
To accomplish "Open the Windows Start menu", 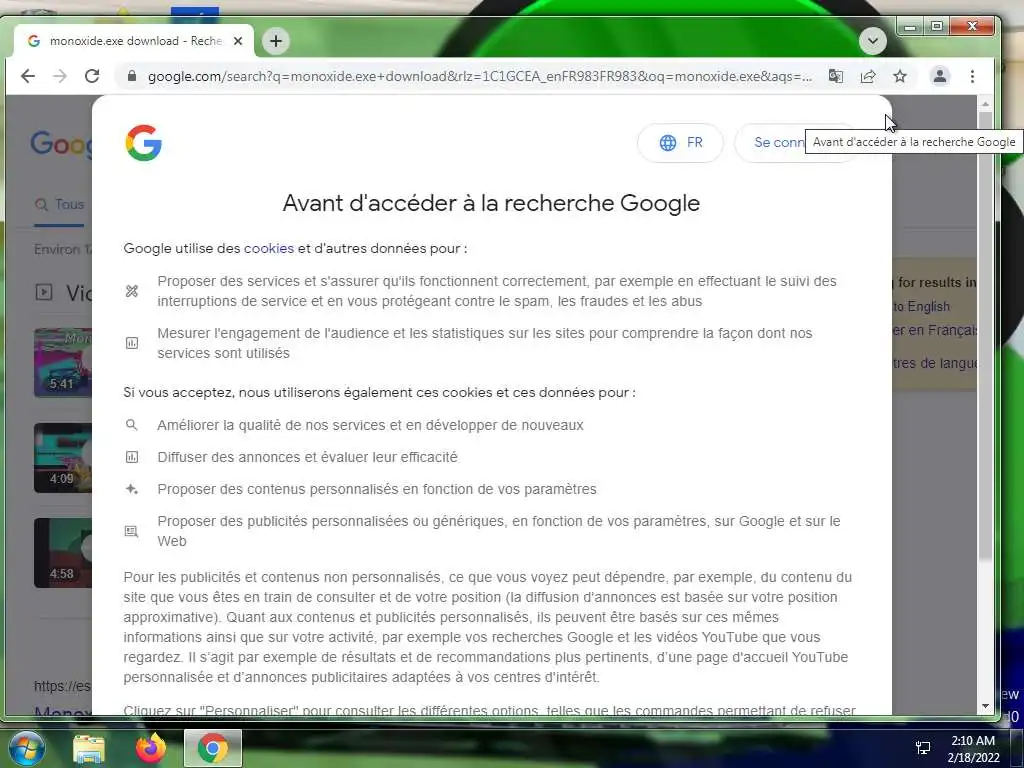I will [x=27, y=748].
